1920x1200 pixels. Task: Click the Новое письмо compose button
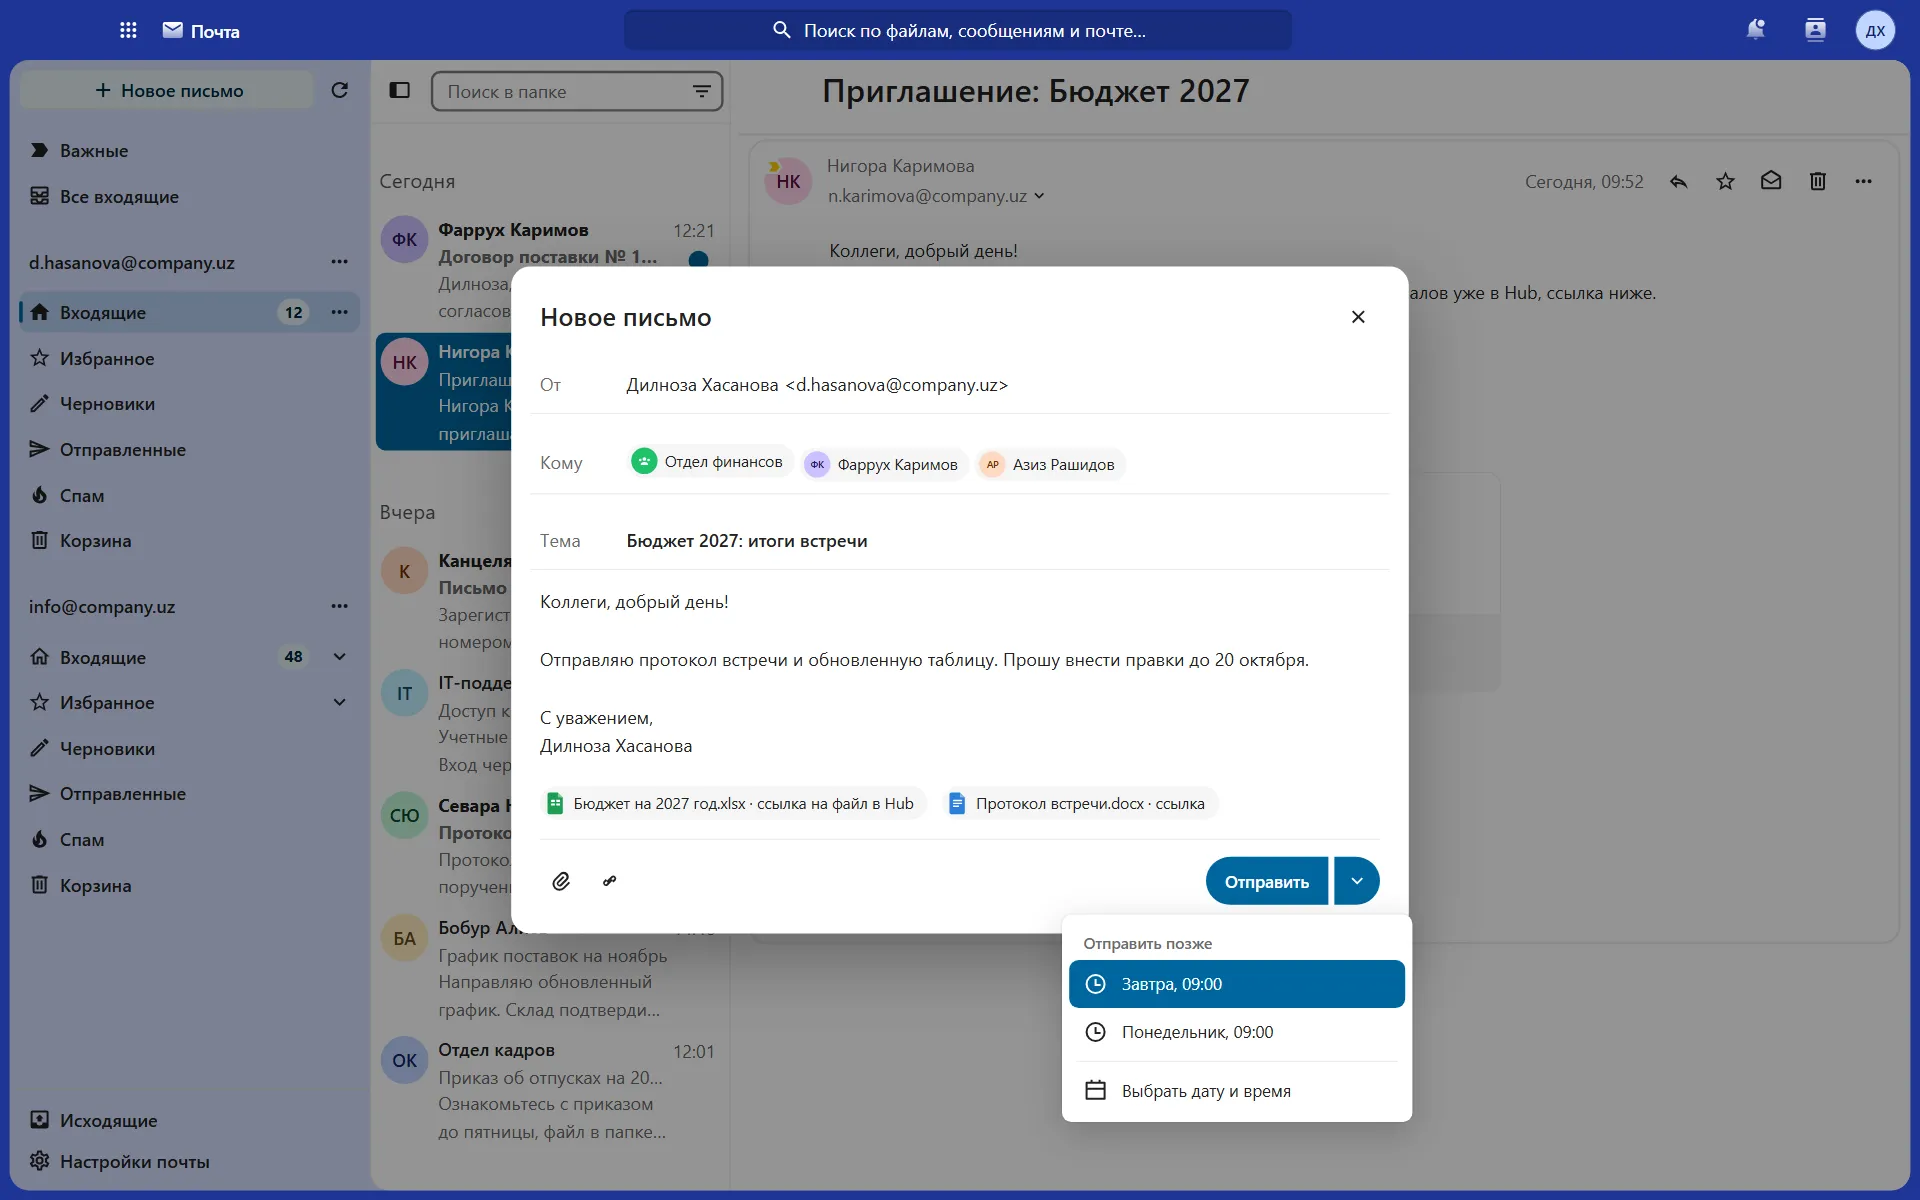[167, 90]
